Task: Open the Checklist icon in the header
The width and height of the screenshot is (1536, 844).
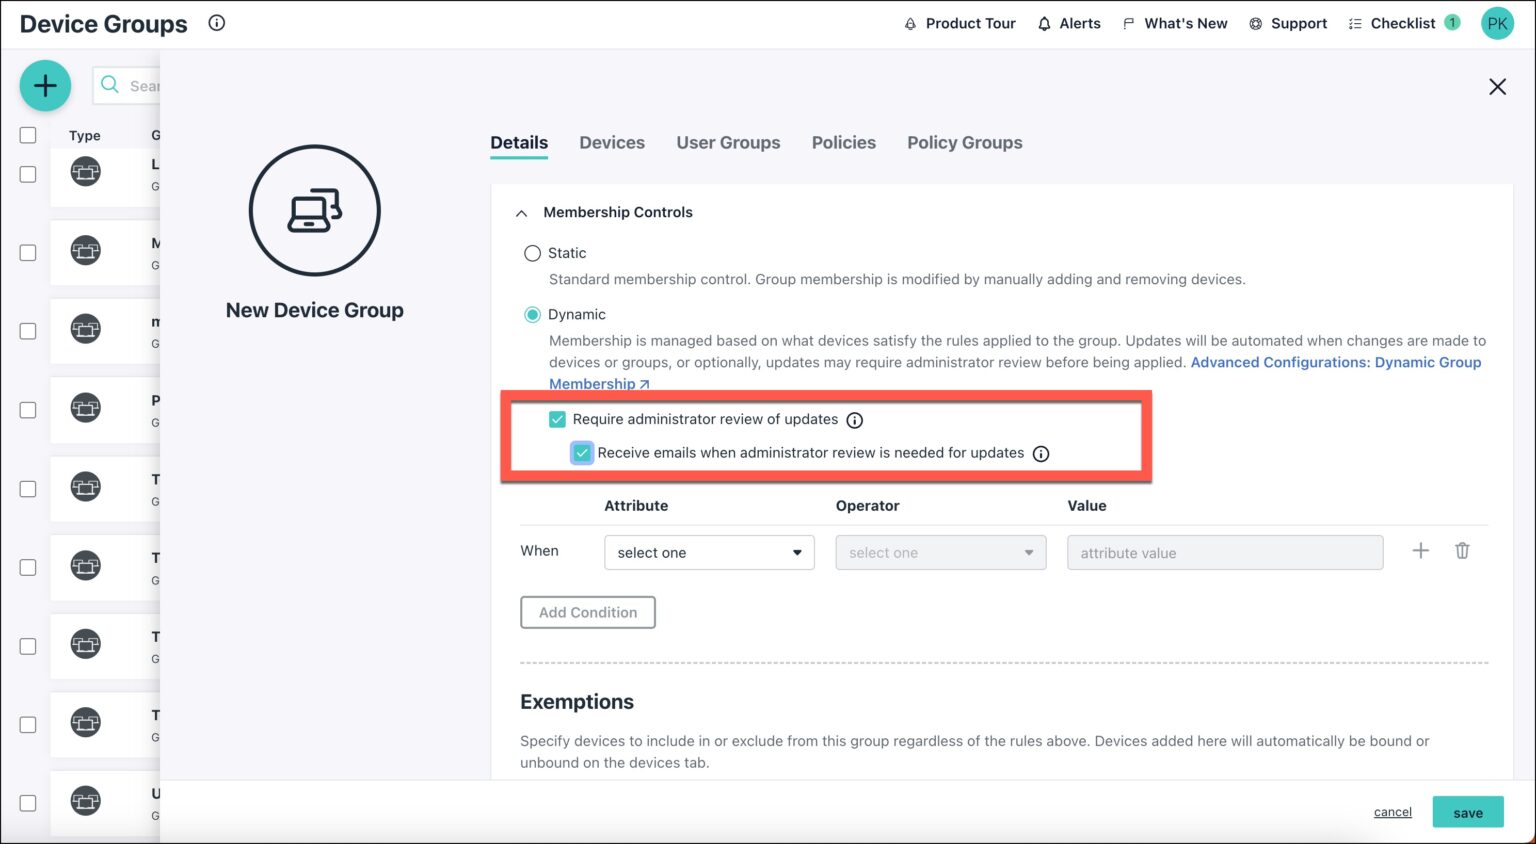Action: (1354, 23)
